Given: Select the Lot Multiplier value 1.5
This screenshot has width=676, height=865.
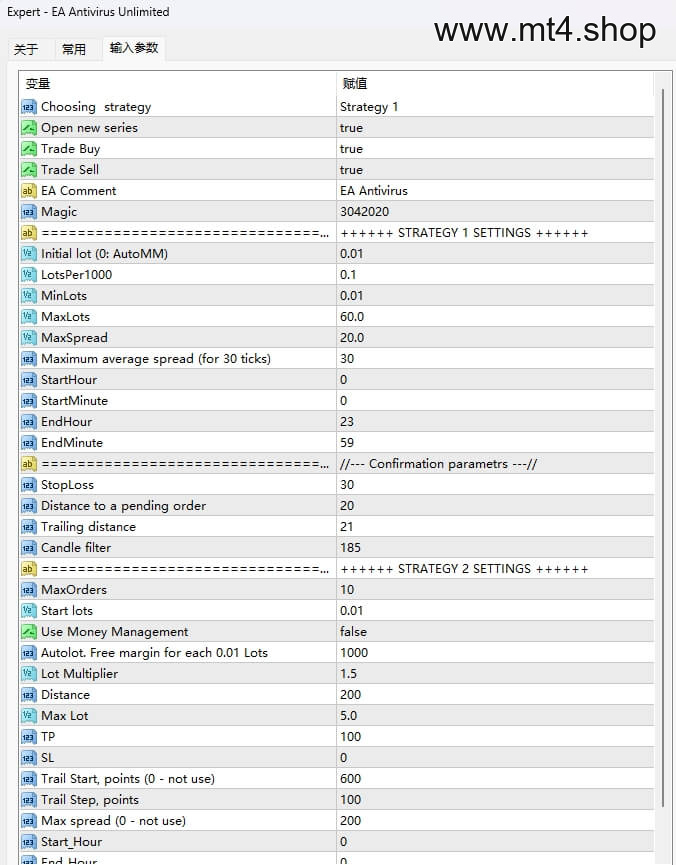Looking at the screenshot, I should click(348, 674).
